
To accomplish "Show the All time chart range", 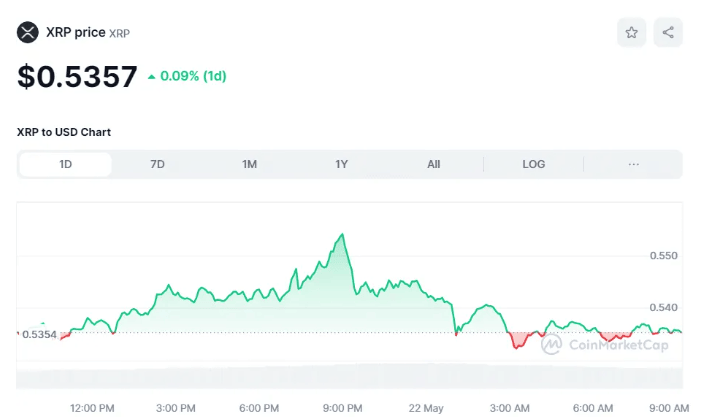I will (x=433, y=164).
